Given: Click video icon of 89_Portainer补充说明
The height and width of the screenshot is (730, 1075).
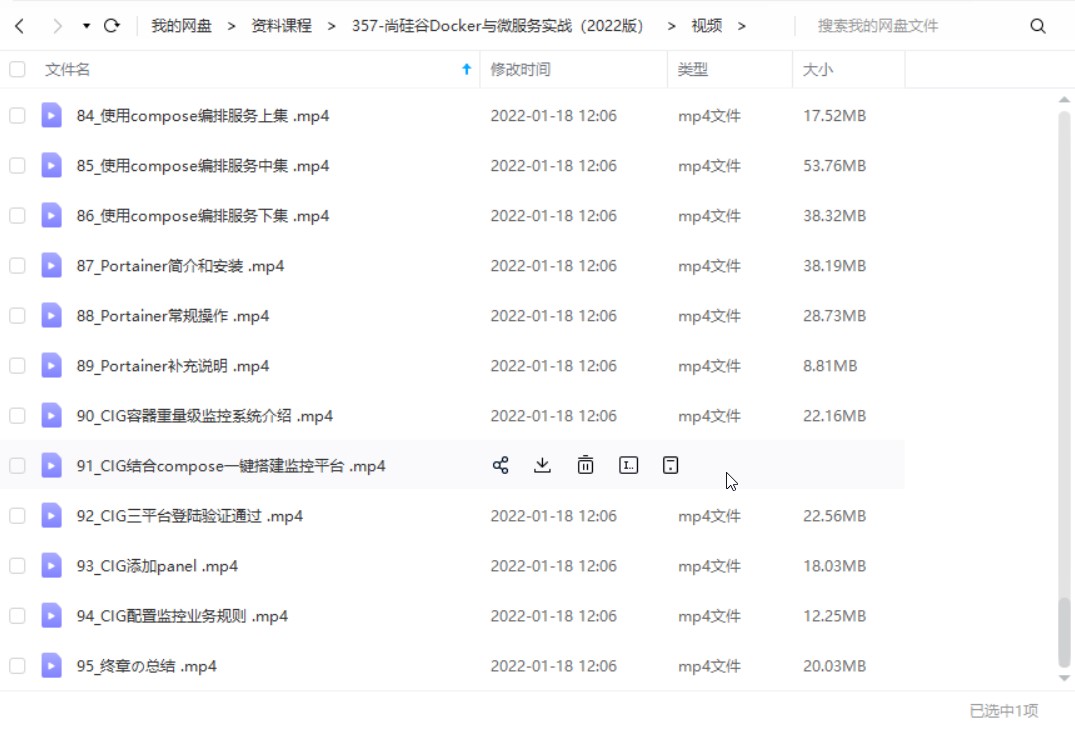Looking at the screenshot, I should tap(51, 365).
